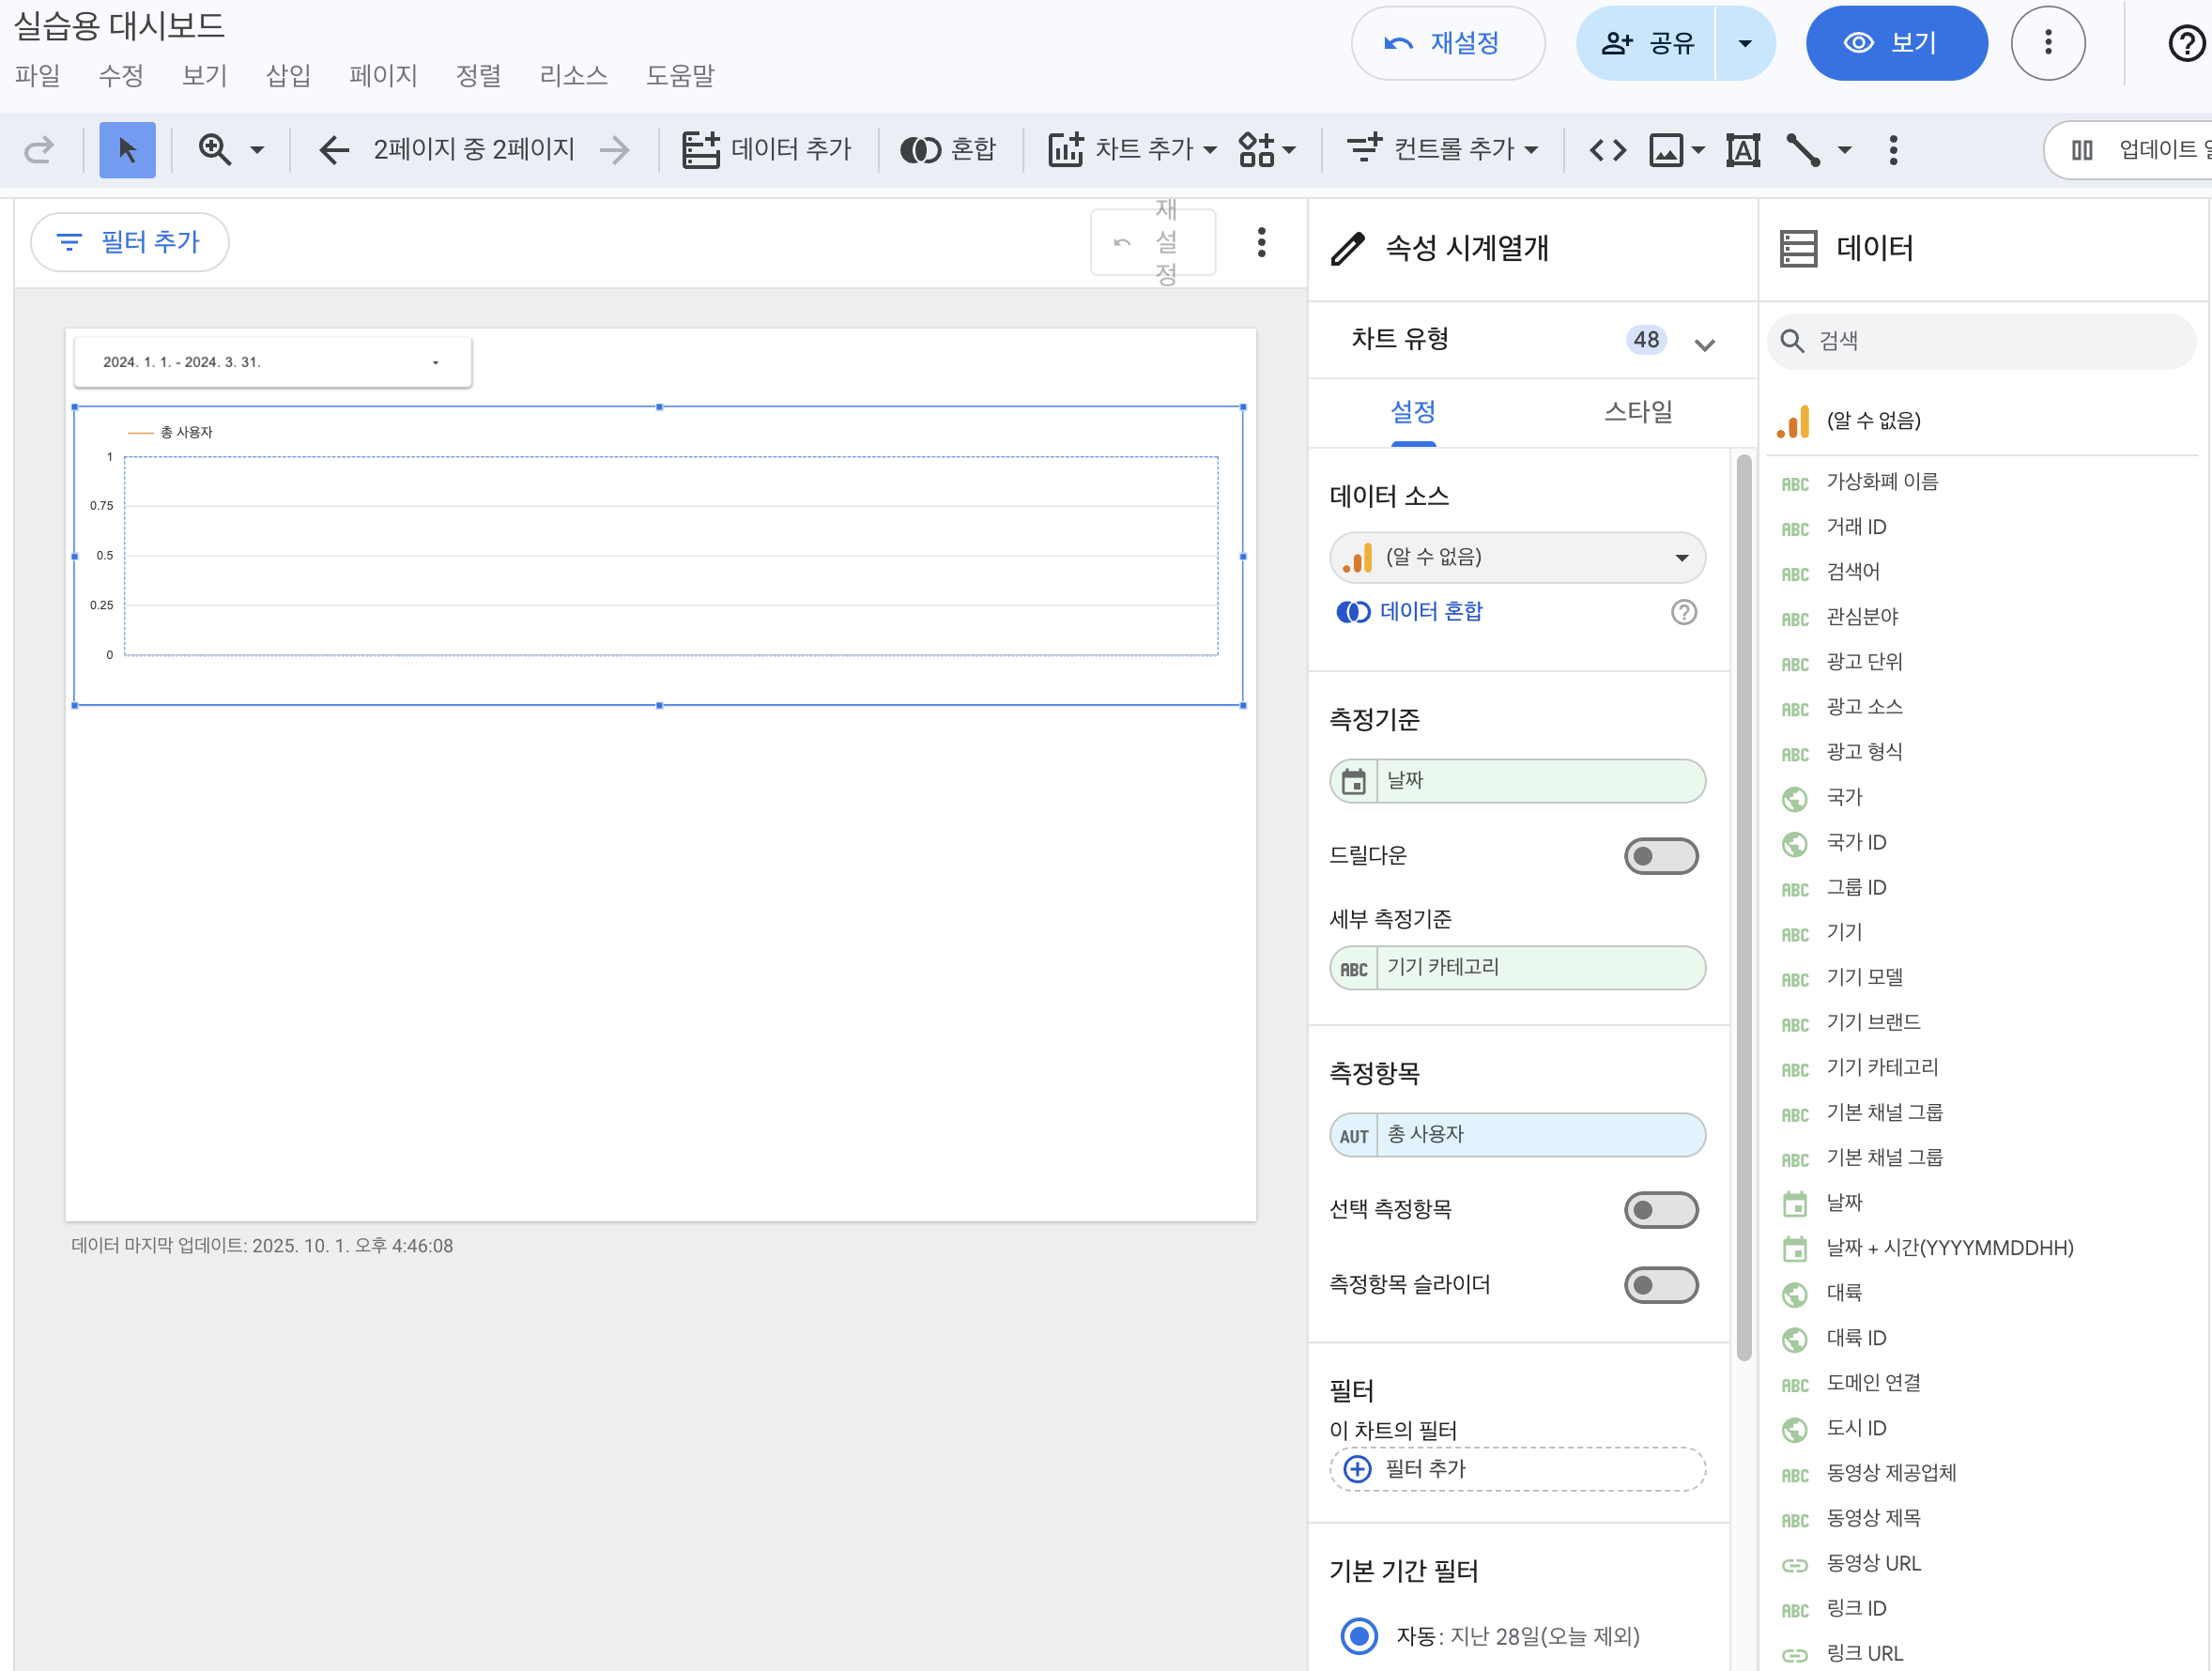
Task: Click ABC type icon on 기기 카테고리 chip
Action: 1354,968
